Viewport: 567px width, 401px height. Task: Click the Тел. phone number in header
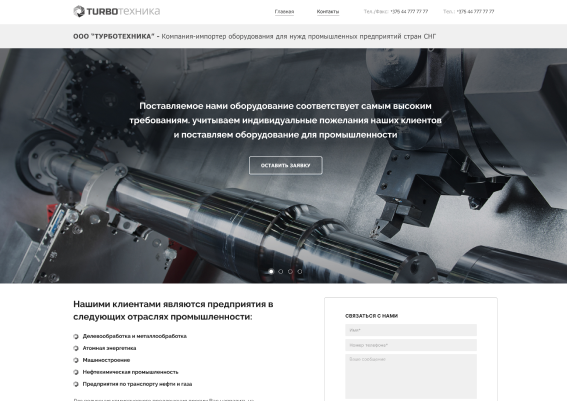tap(475, 12)
